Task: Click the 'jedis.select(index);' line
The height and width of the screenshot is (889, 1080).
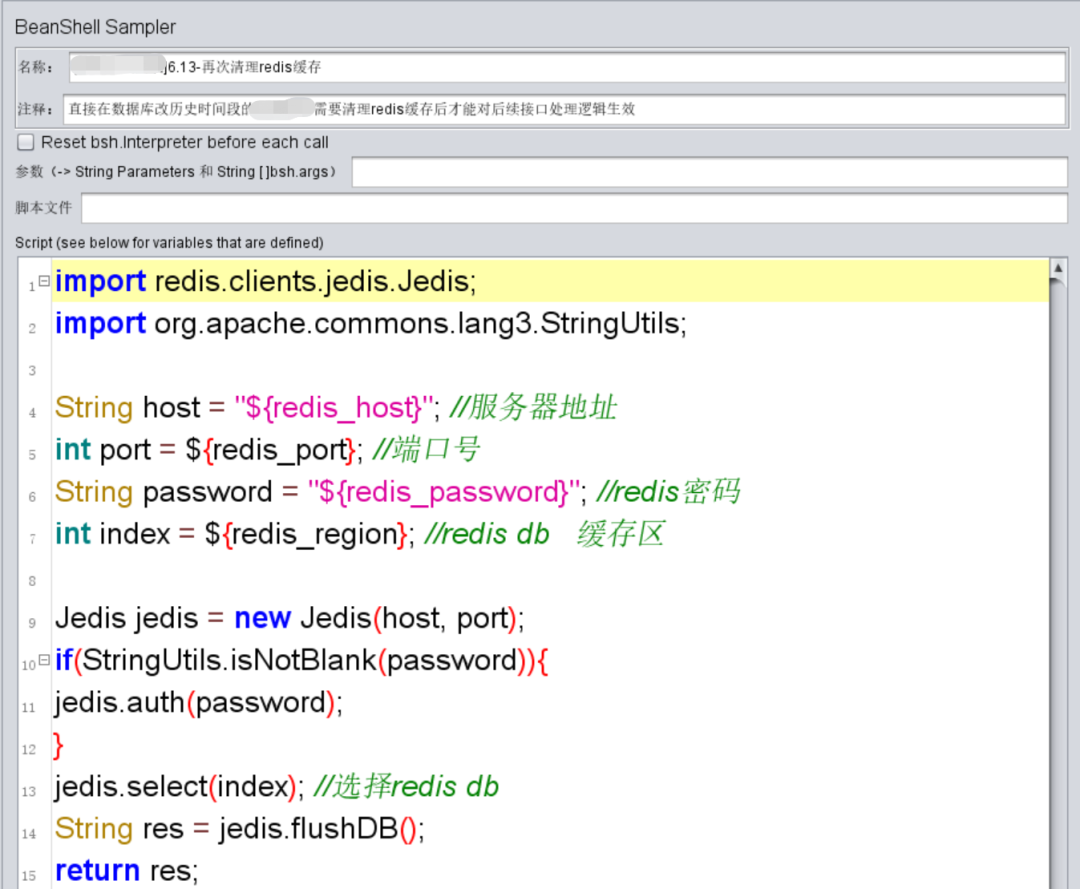Action: click(x=277, y=786)
